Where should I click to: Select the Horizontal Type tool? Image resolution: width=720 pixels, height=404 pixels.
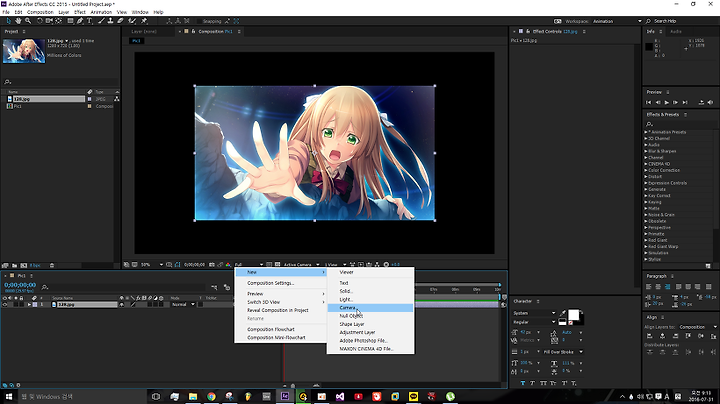[x=90, y=21]
